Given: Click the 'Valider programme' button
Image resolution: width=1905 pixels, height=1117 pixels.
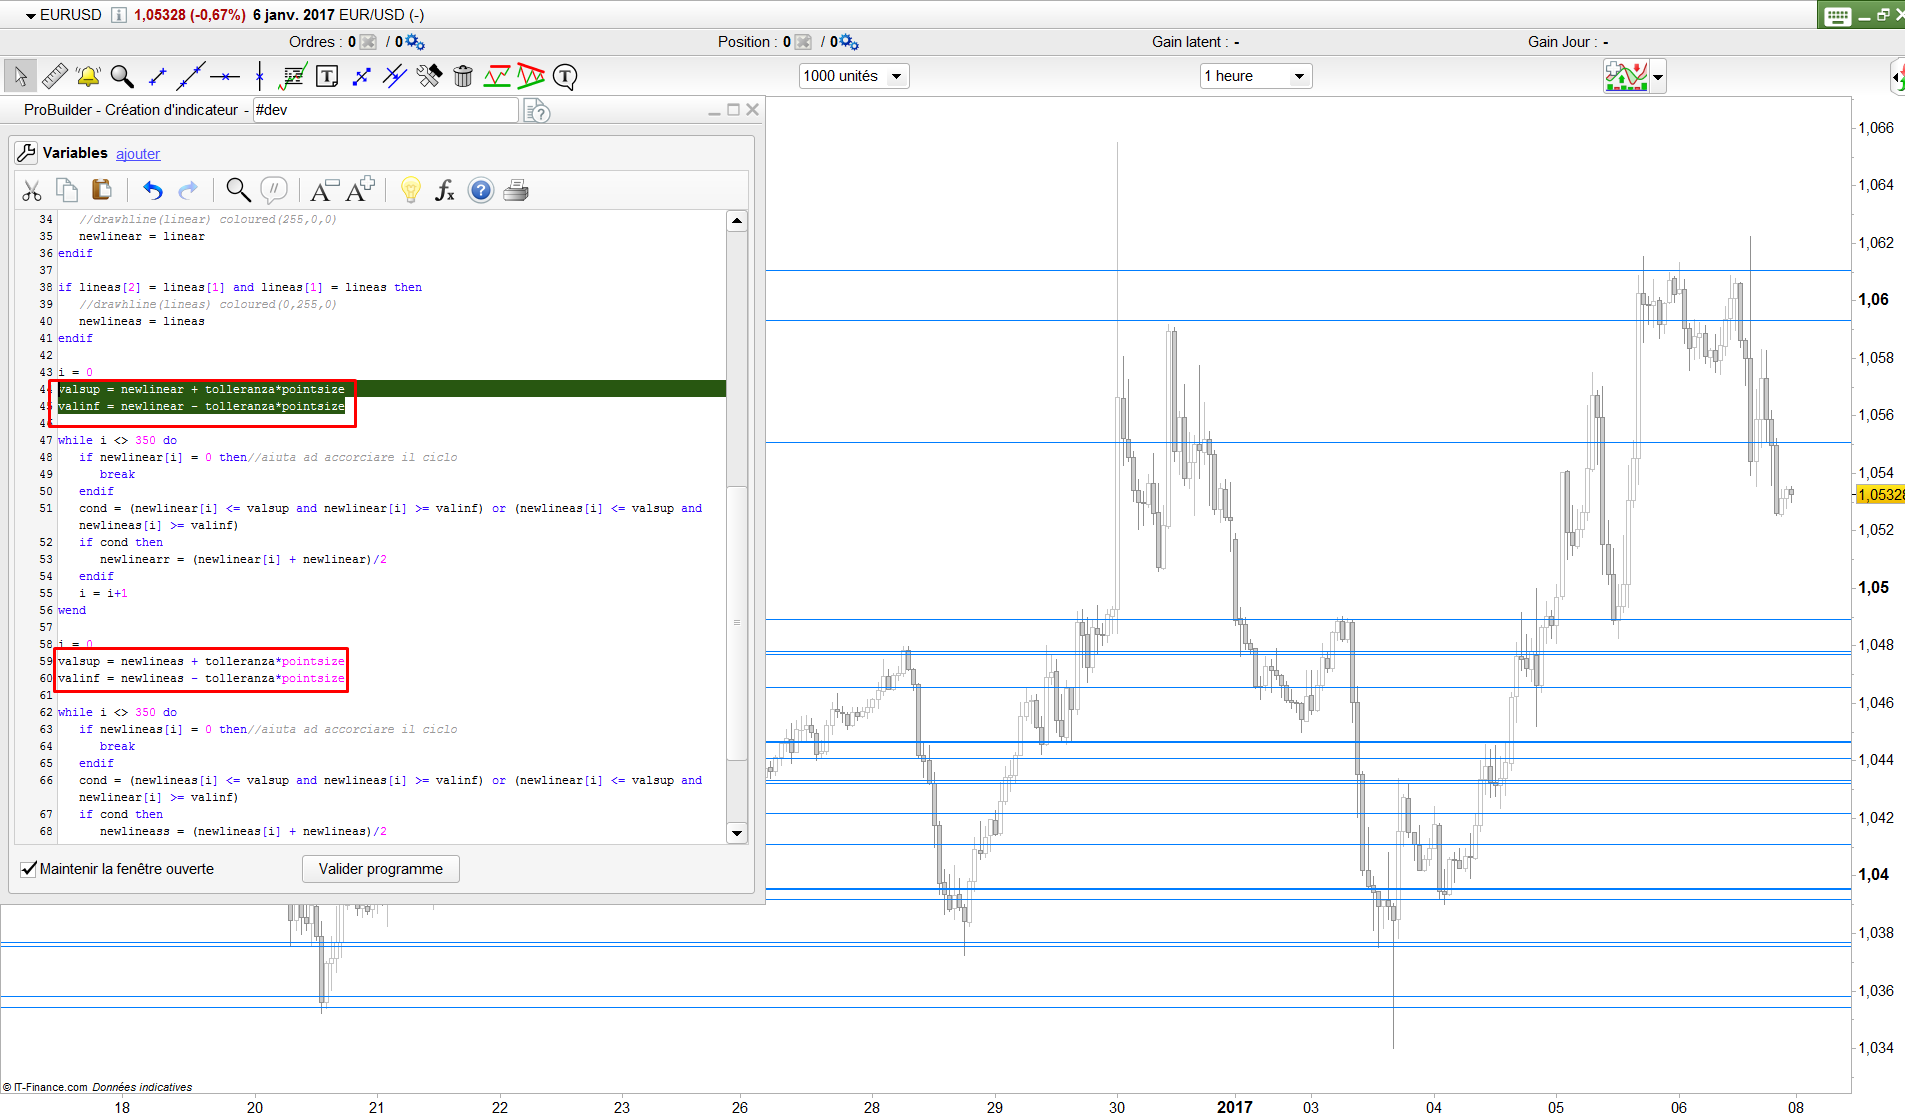Looking at the screenshot, I should point(381,869).
